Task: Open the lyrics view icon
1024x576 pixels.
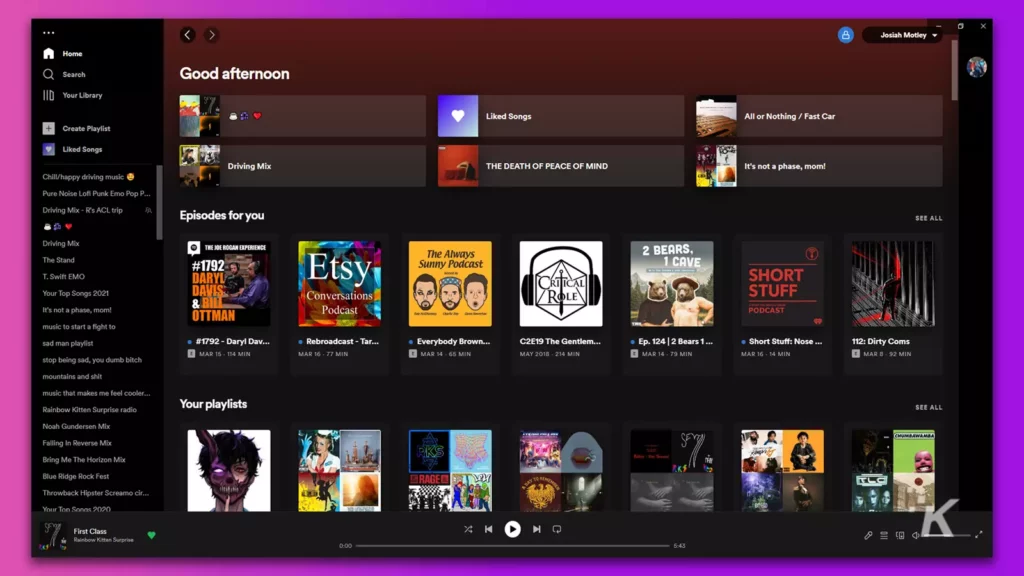Action: 868,535
